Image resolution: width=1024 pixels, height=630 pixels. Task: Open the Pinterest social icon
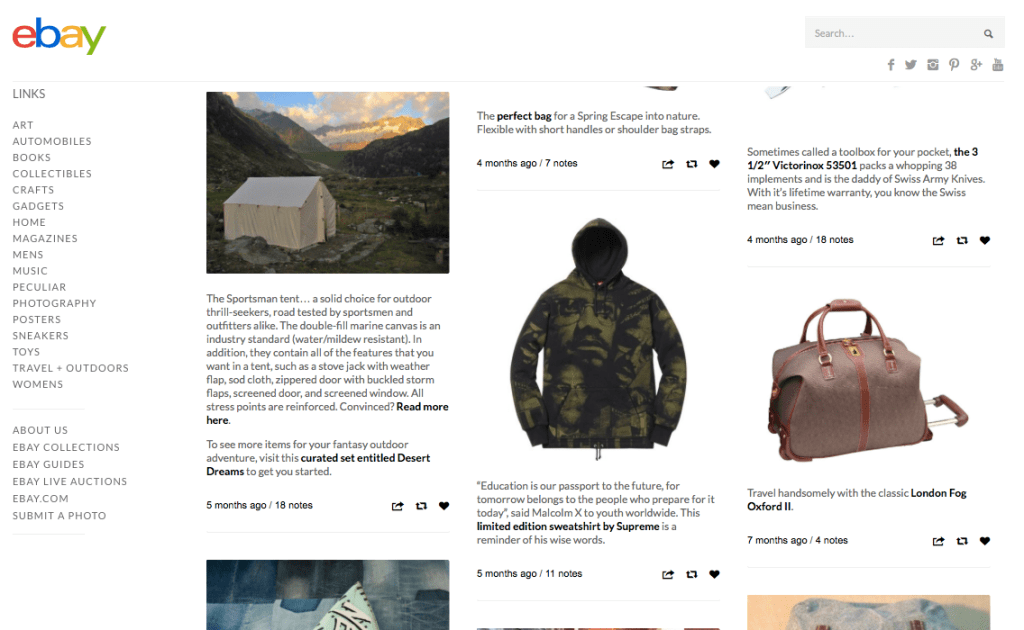point(954,65)
